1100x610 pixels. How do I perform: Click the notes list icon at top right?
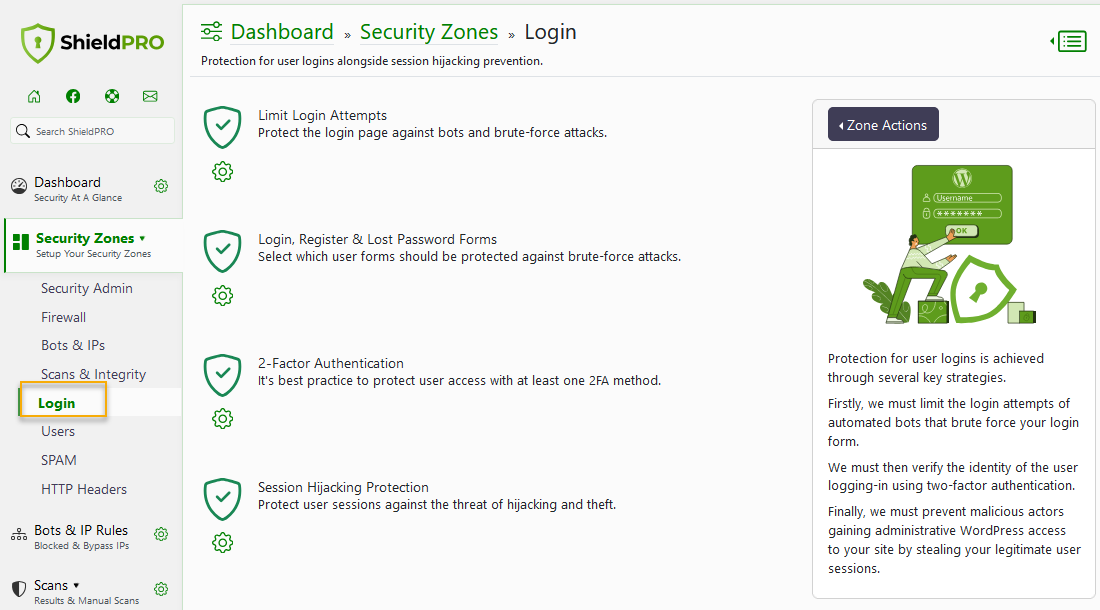1069,41
